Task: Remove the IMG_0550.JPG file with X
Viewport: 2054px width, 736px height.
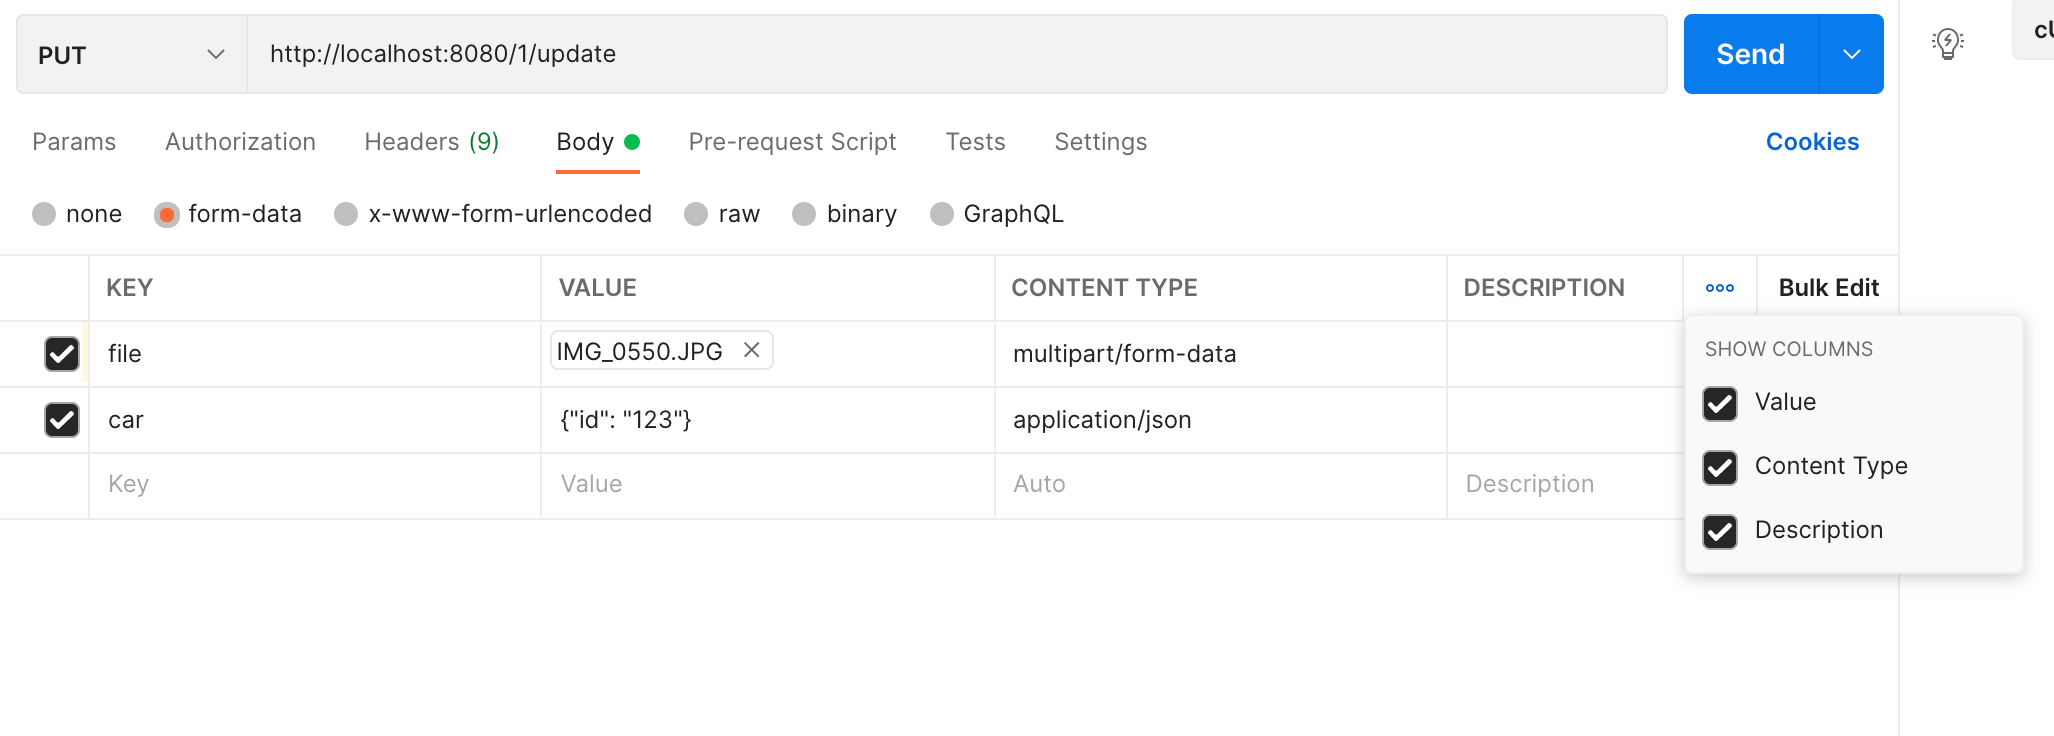Action: pyautogui.click(x=752, y=350)
